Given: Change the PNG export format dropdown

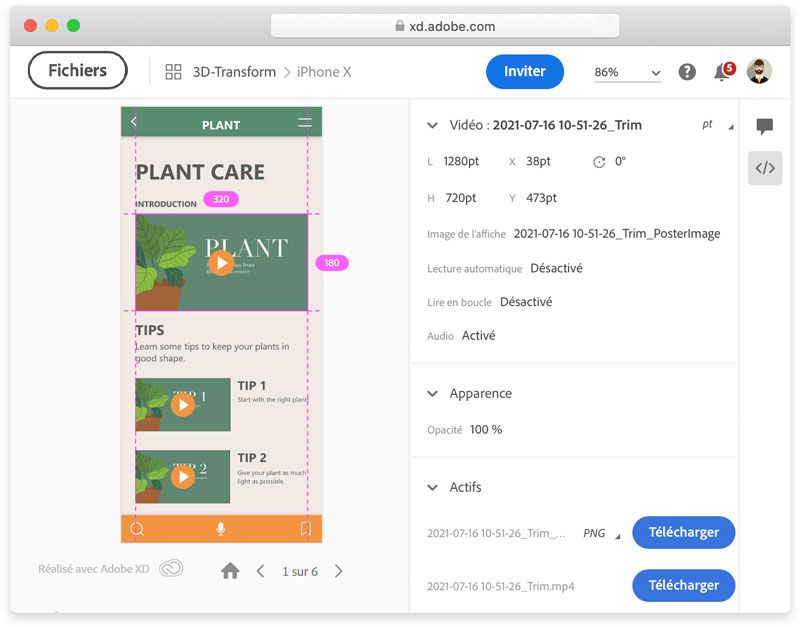Looking at the screenshot, I should coord(602,534).
